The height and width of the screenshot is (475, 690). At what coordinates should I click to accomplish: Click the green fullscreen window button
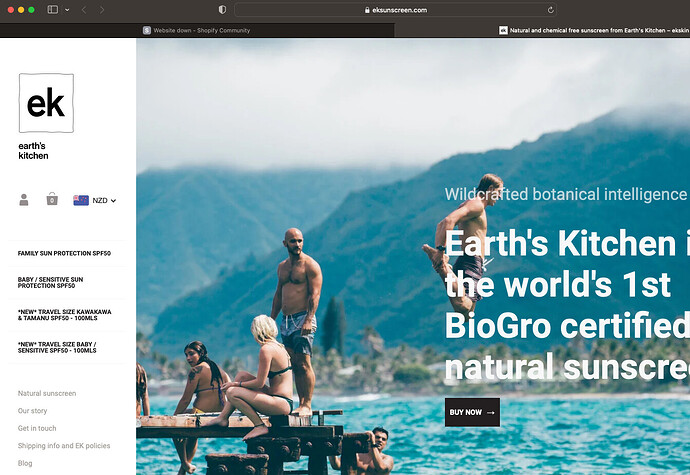point(31,10)
